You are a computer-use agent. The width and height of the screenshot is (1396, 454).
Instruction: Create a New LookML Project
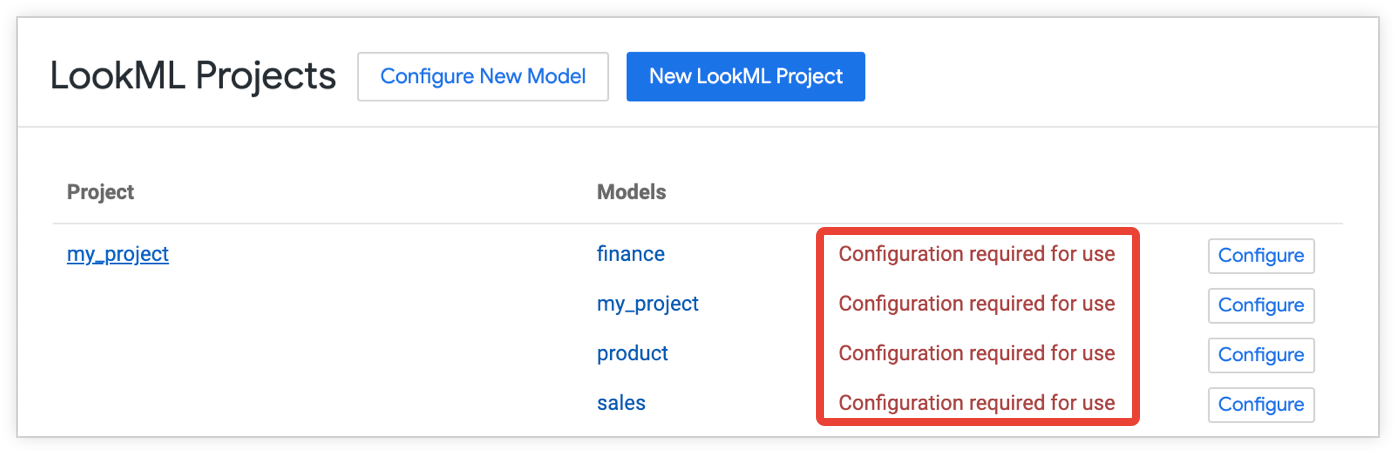(745, 77)
